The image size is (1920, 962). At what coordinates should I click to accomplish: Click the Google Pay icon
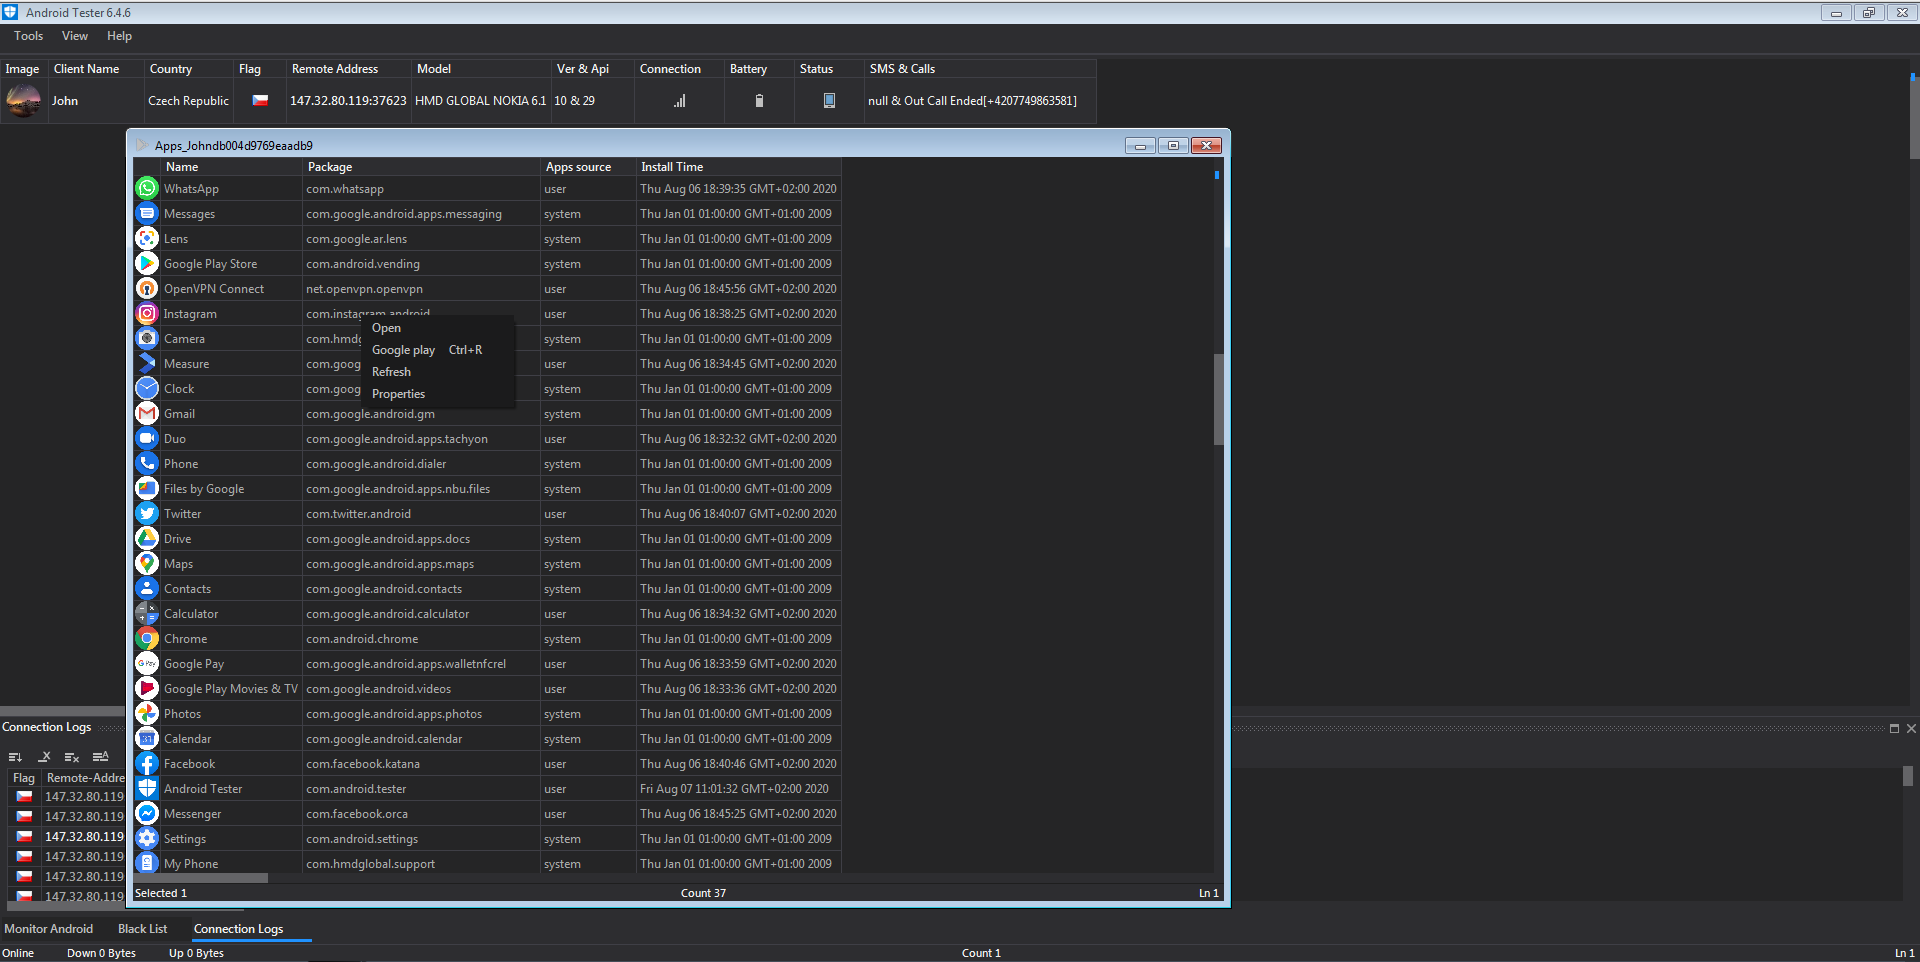pos(147,663)
